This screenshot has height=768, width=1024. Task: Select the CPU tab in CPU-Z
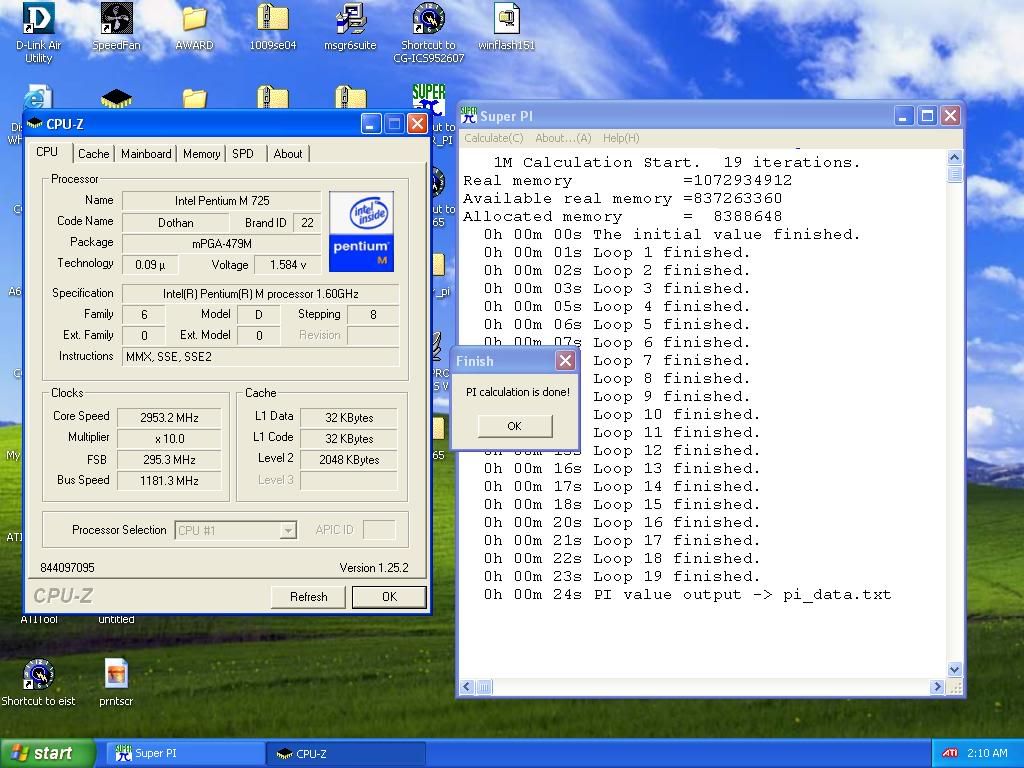coord(47,152)
